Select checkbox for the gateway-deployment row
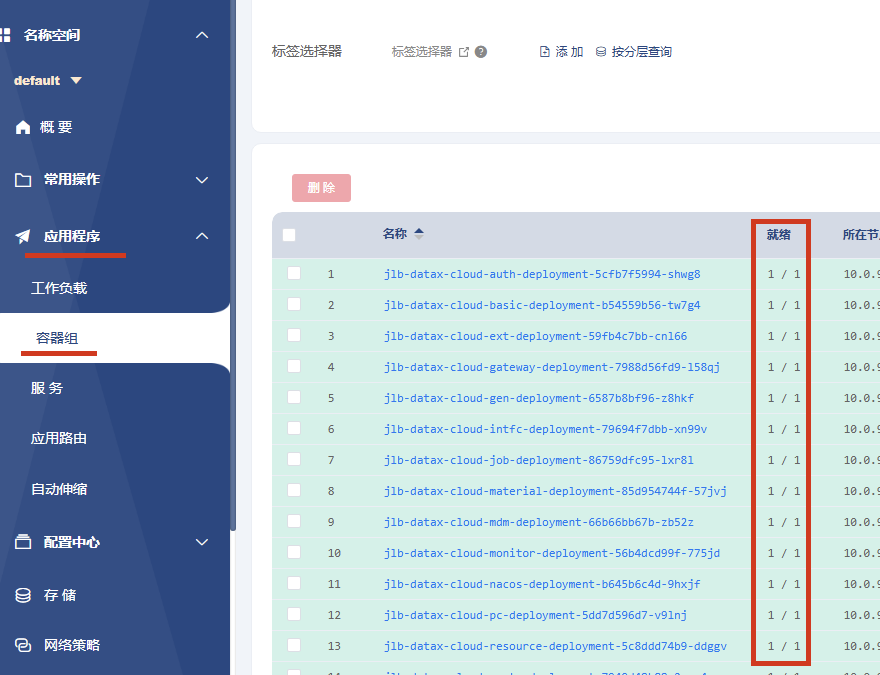The height and width of the screenshot is (675, 880). click(x=294, y=366)
